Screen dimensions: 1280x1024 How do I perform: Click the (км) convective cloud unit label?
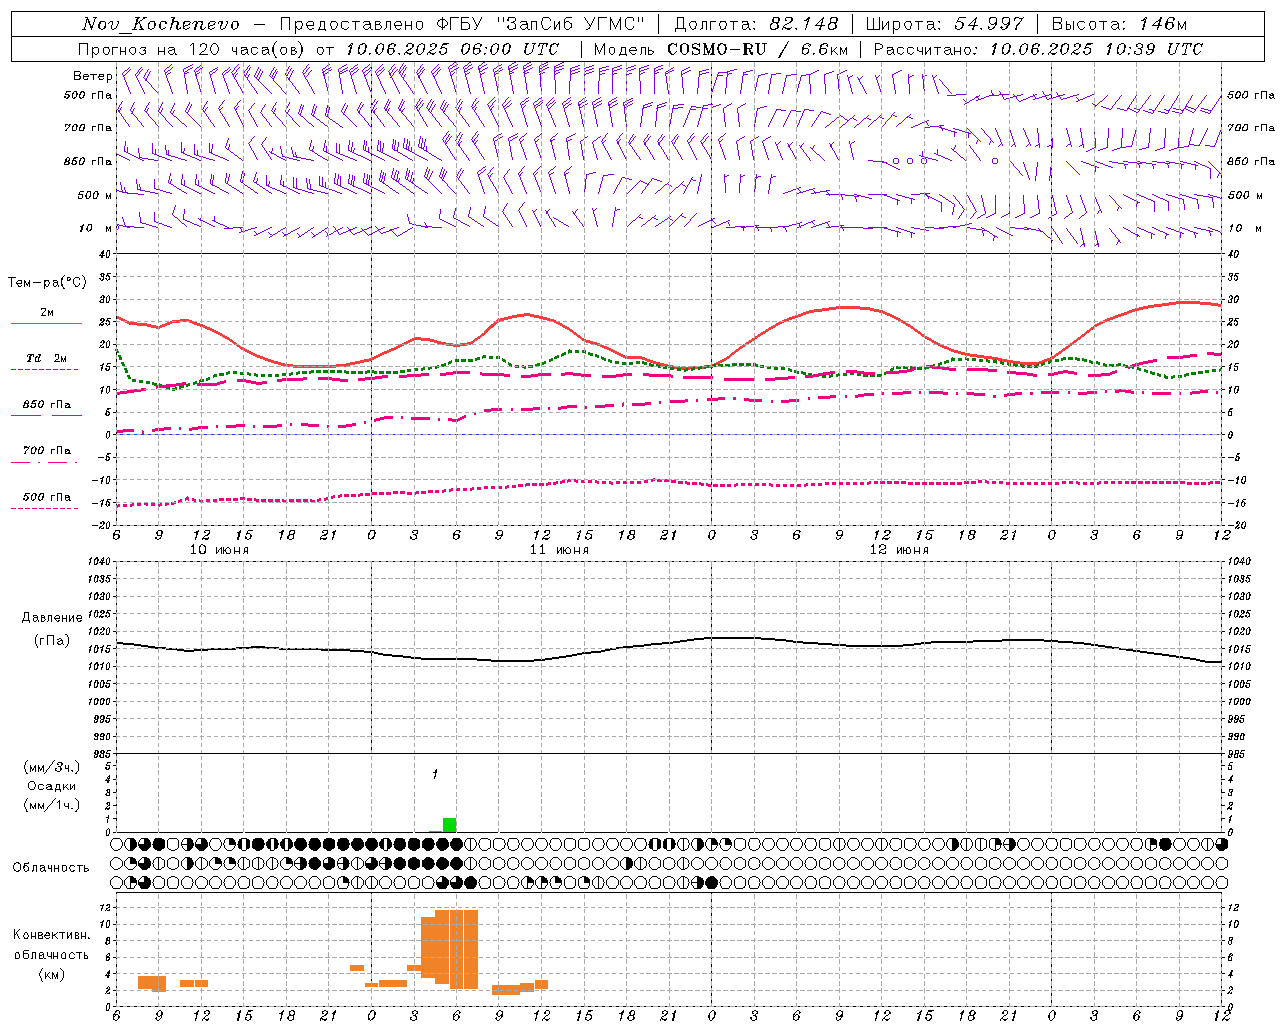51,974
